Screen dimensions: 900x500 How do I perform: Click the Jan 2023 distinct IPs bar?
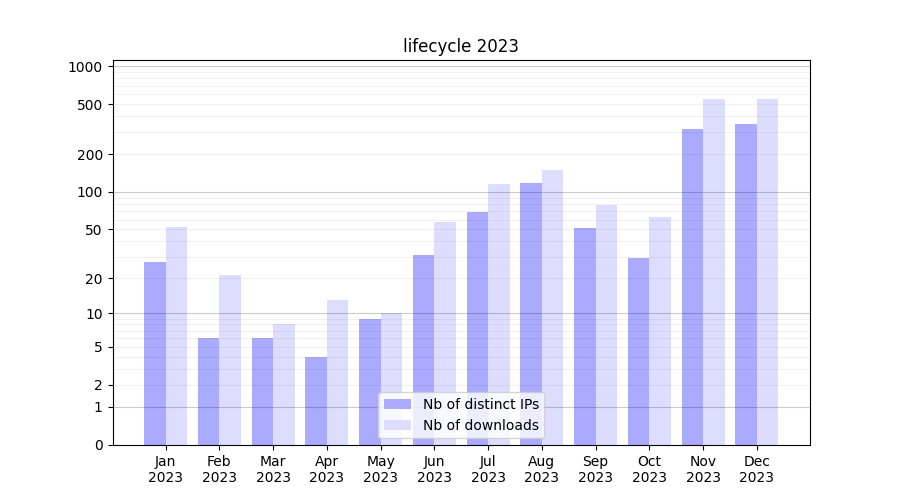click(155, 353)
